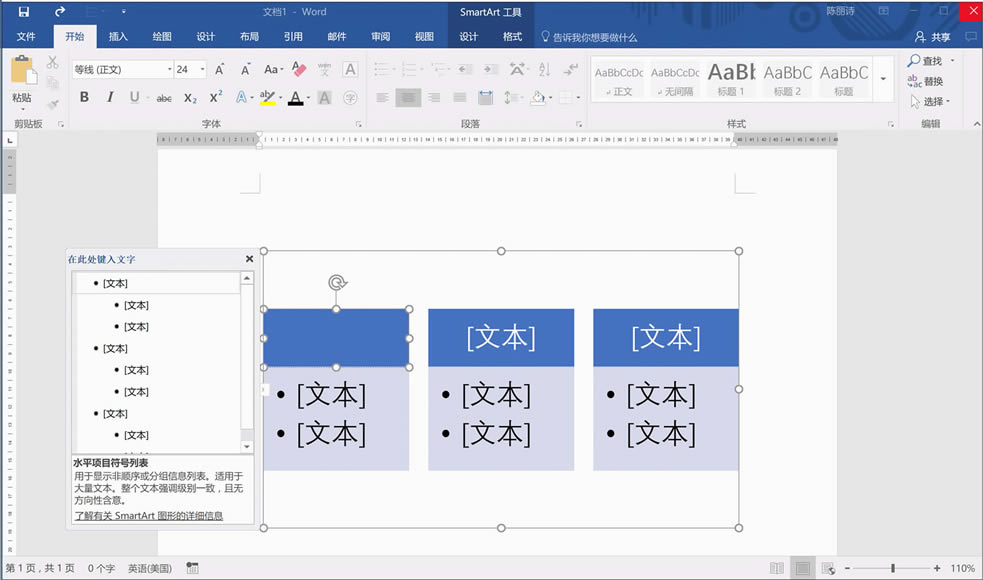Open the font name dropdown
The image size is (983, 580).
coord(169,69)
